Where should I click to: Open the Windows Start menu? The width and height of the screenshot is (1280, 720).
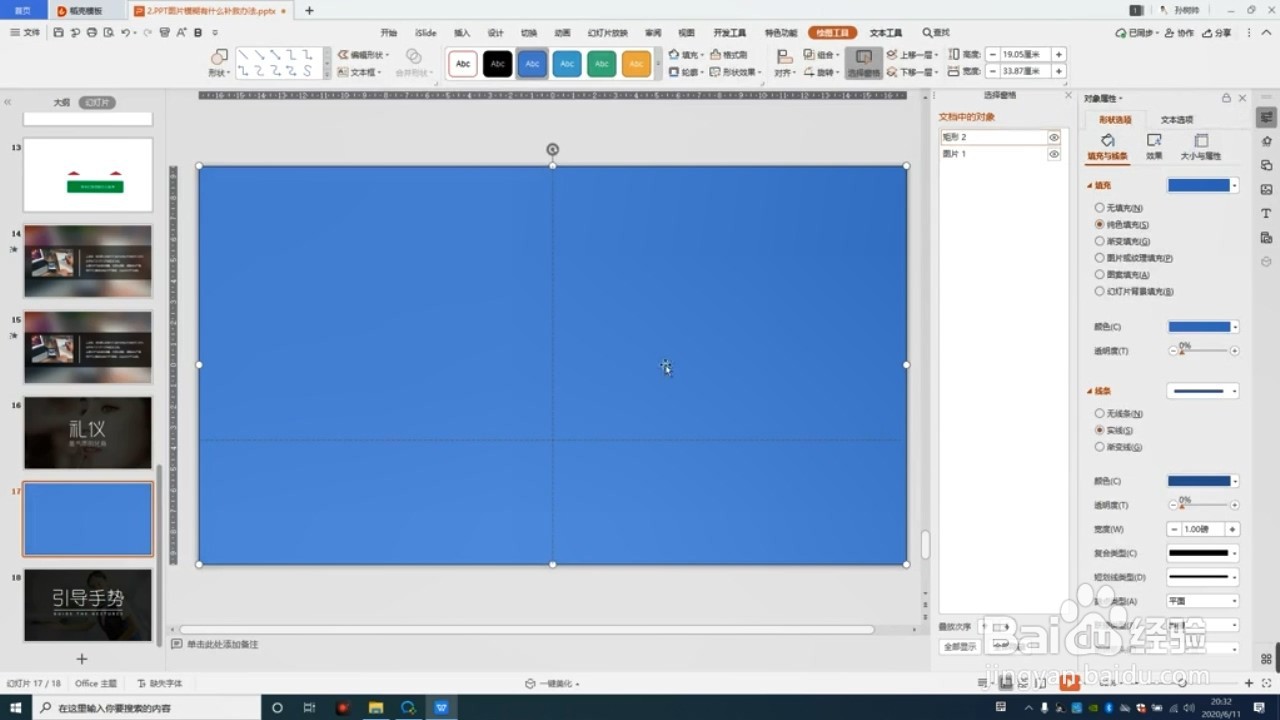[16, 708]
